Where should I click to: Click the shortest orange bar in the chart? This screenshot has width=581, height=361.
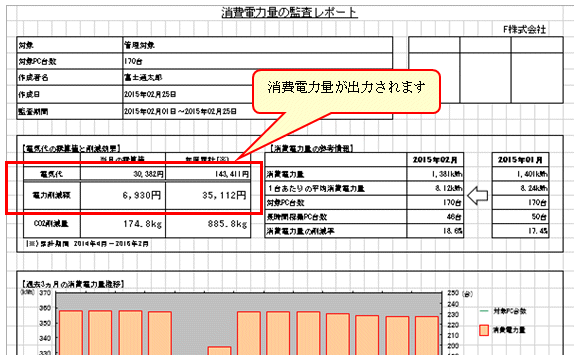(219, 351)
